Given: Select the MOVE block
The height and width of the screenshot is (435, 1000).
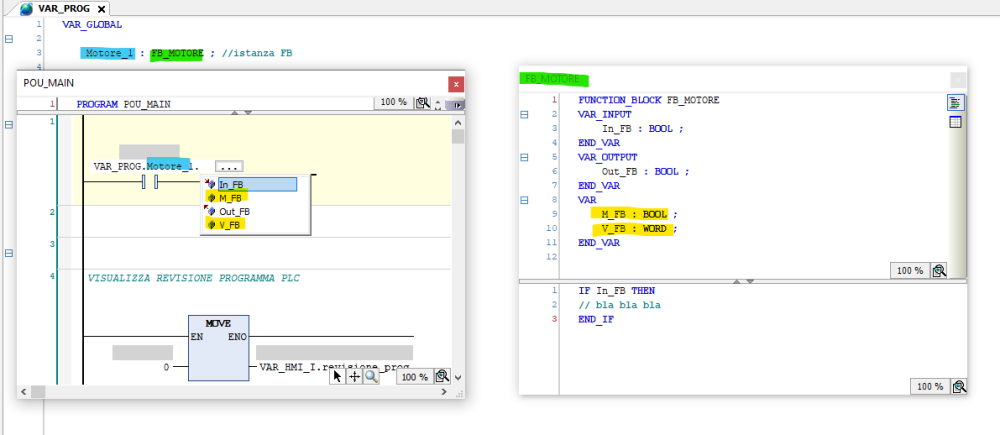Looking at the screenshot, I should (x=219, y=348).
